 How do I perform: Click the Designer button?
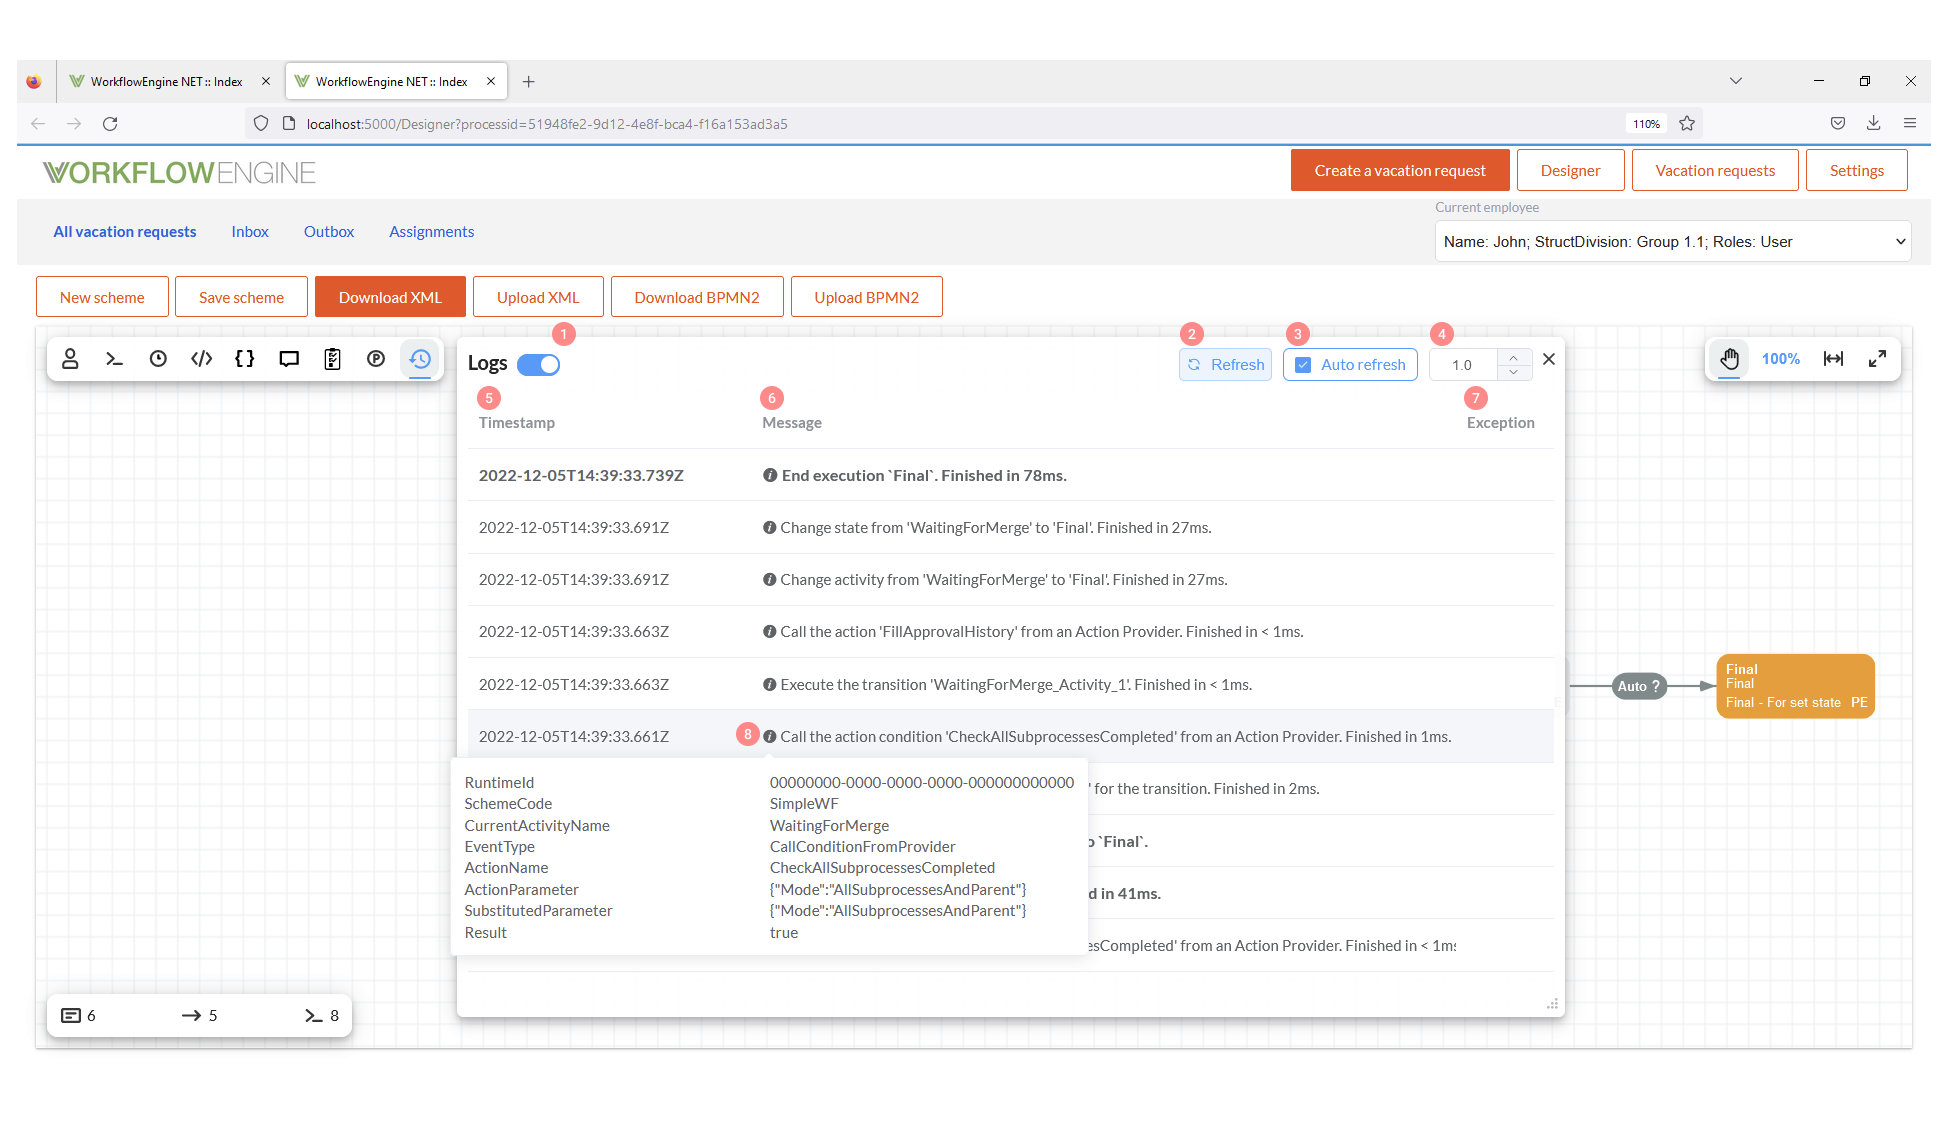tap(1570, 170)
